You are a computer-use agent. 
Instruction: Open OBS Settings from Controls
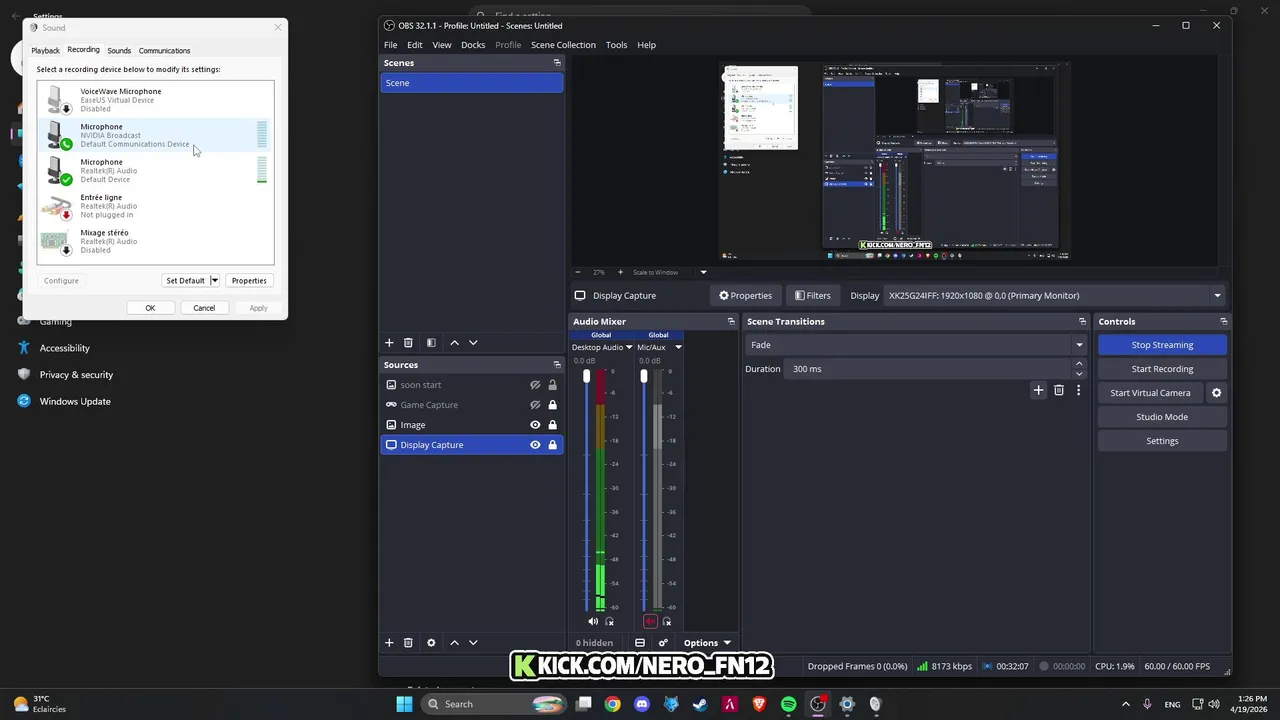[1162, 441]
